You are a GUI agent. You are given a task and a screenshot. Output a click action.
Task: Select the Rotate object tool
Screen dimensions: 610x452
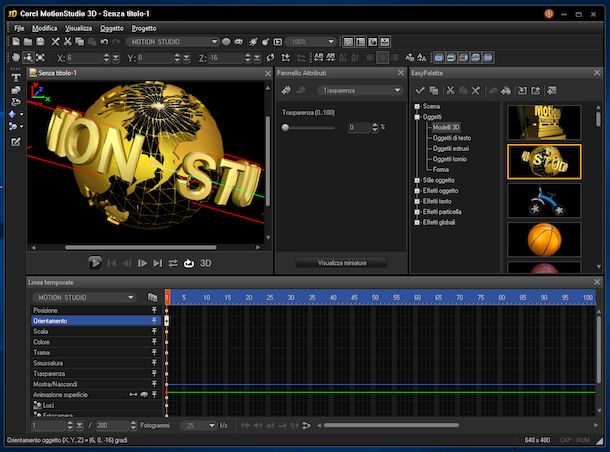(28, 58)
